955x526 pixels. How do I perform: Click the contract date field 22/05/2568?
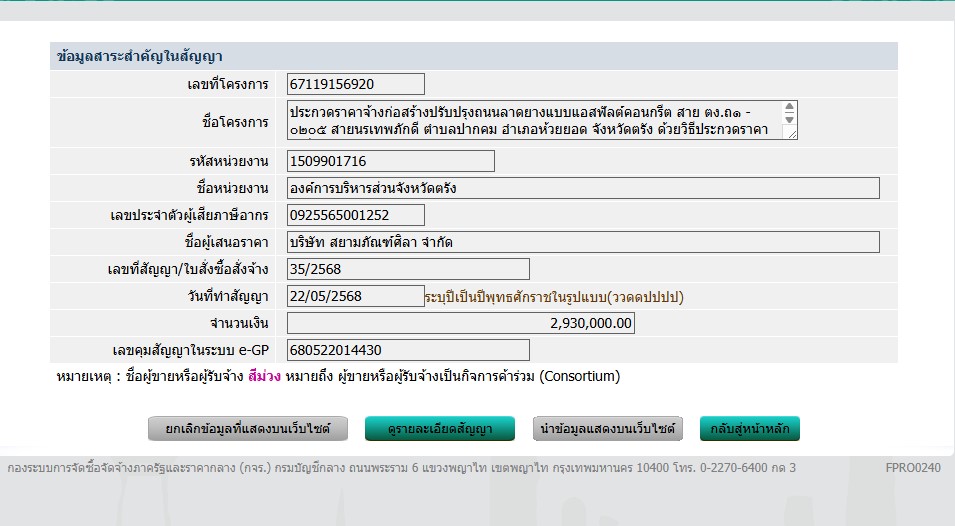(356, 296)
